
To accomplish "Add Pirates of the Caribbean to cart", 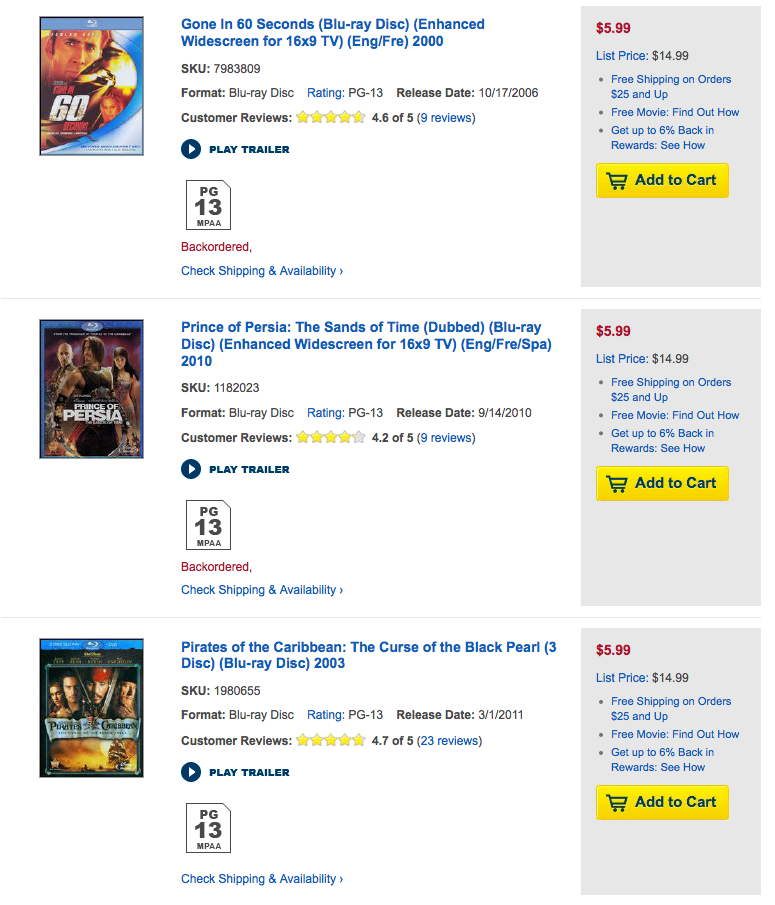I will tap(662, 802).
